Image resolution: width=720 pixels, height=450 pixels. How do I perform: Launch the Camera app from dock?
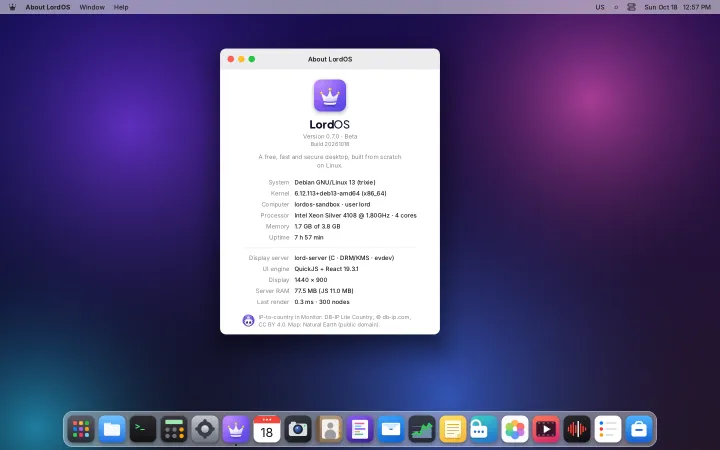point(298,429)
